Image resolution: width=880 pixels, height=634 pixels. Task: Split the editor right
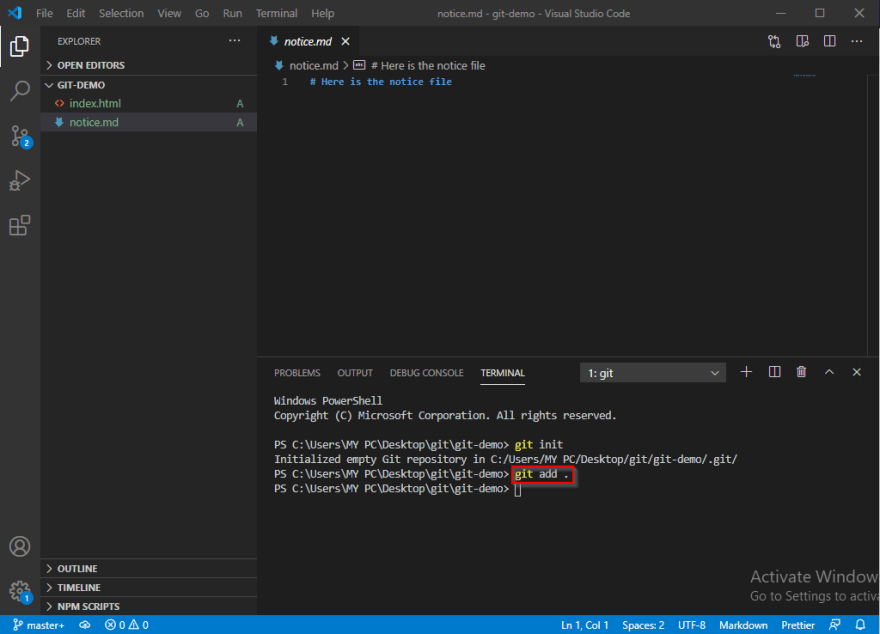pyautogui.click(x=829, y=41)
